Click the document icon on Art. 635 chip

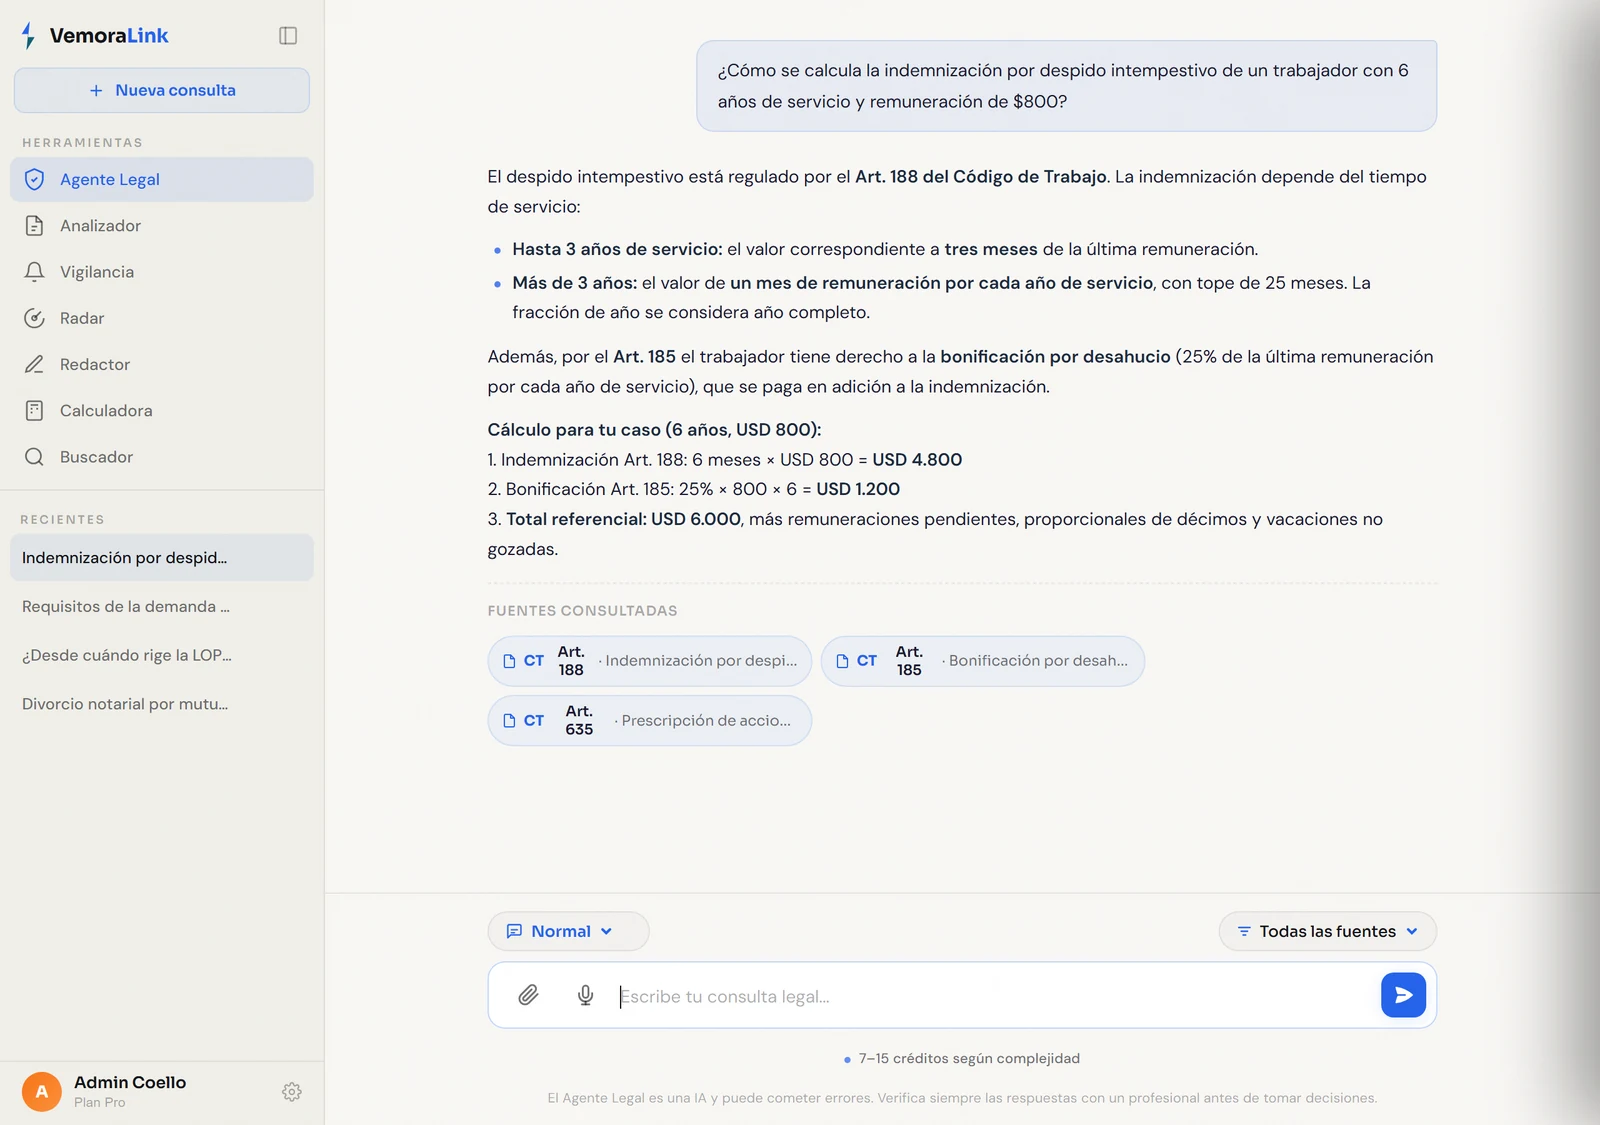click(x=509, y=721)
